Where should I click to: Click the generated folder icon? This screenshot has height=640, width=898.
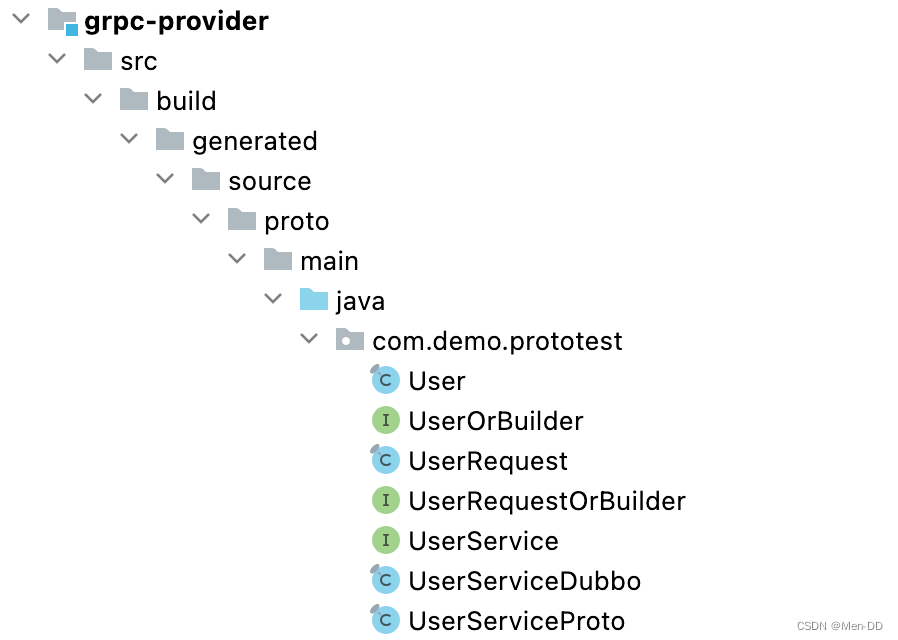tap(170, 140)
